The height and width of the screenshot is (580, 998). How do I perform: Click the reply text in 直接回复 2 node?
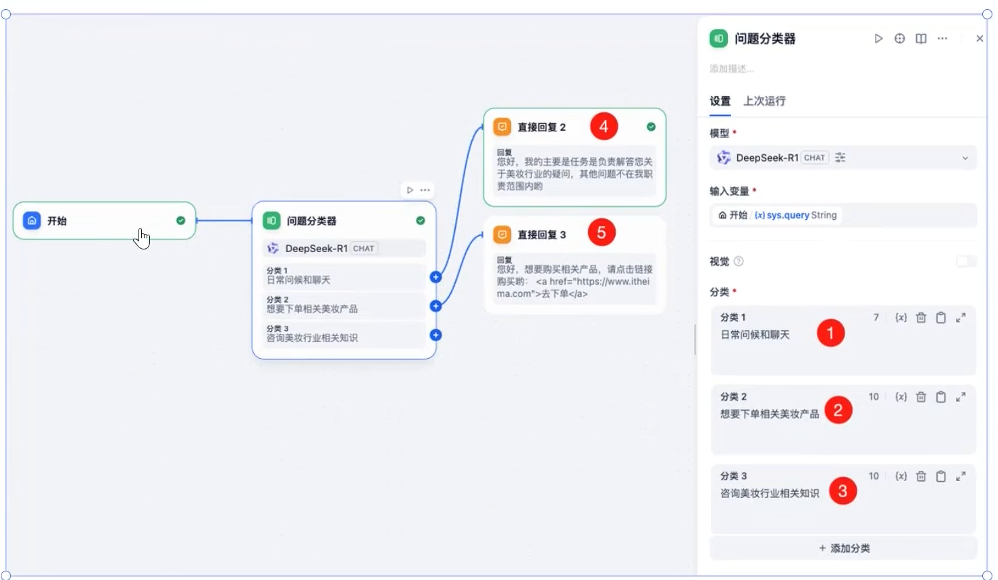click(x=575, y=174)
